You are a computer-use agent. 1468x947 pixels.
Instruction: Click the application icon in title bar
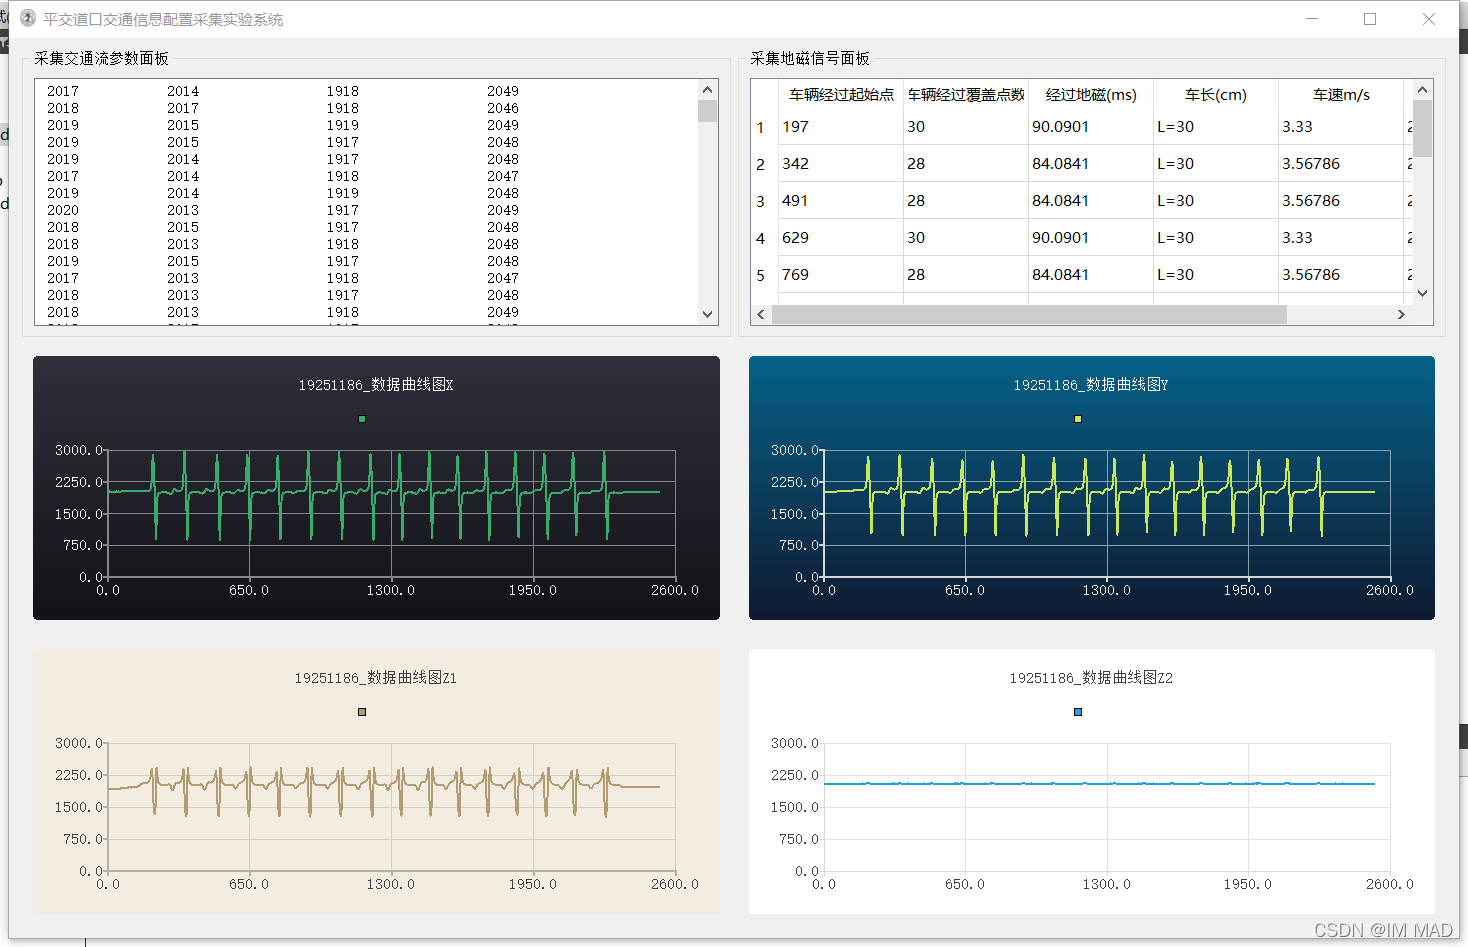pyautogui.click(x=28, y=18)
